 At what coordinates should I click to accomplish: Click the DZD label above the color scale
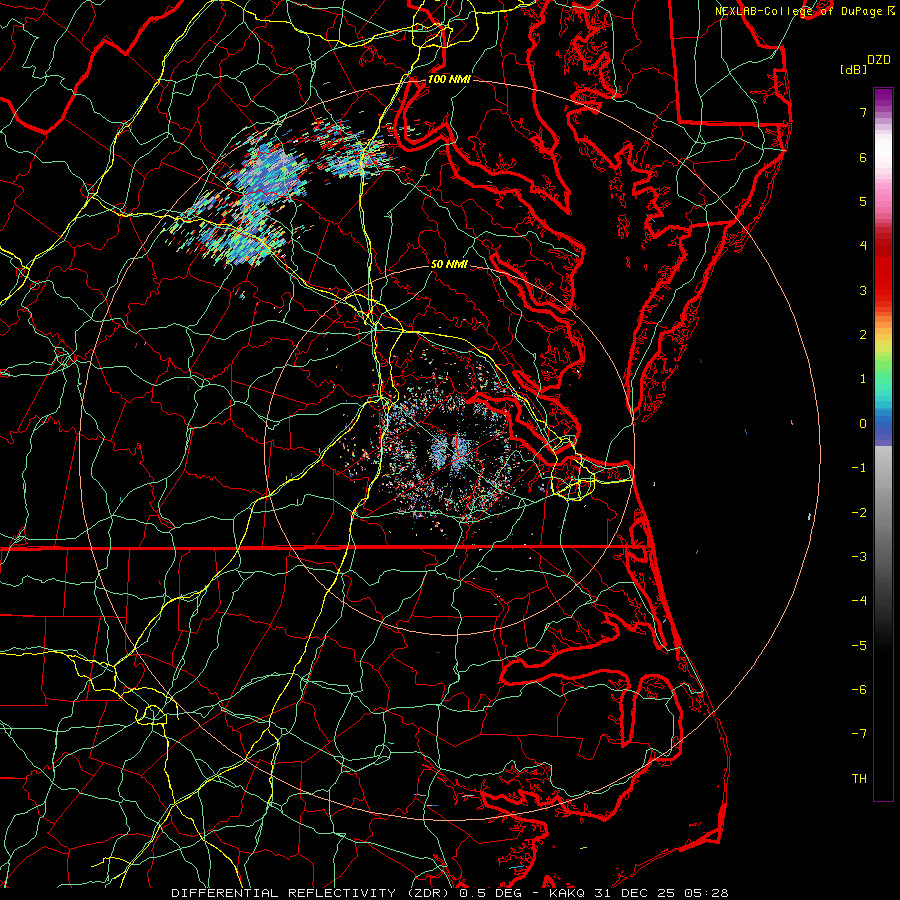(x=879, y=60)
